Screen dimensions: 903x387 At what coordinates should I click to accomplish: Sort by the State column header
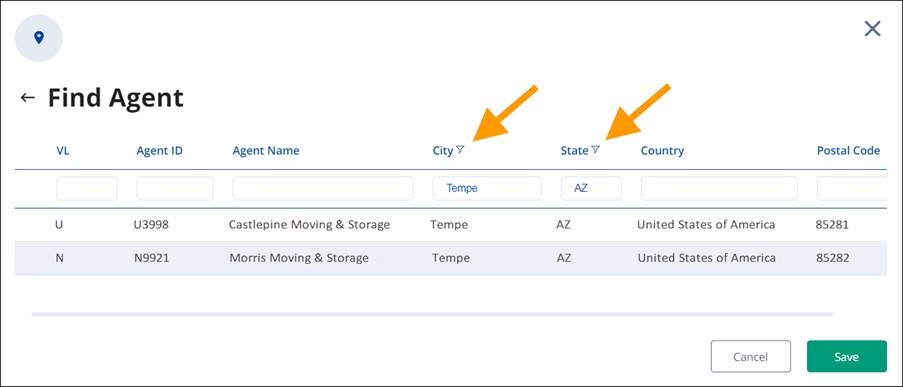click(574, 151)
